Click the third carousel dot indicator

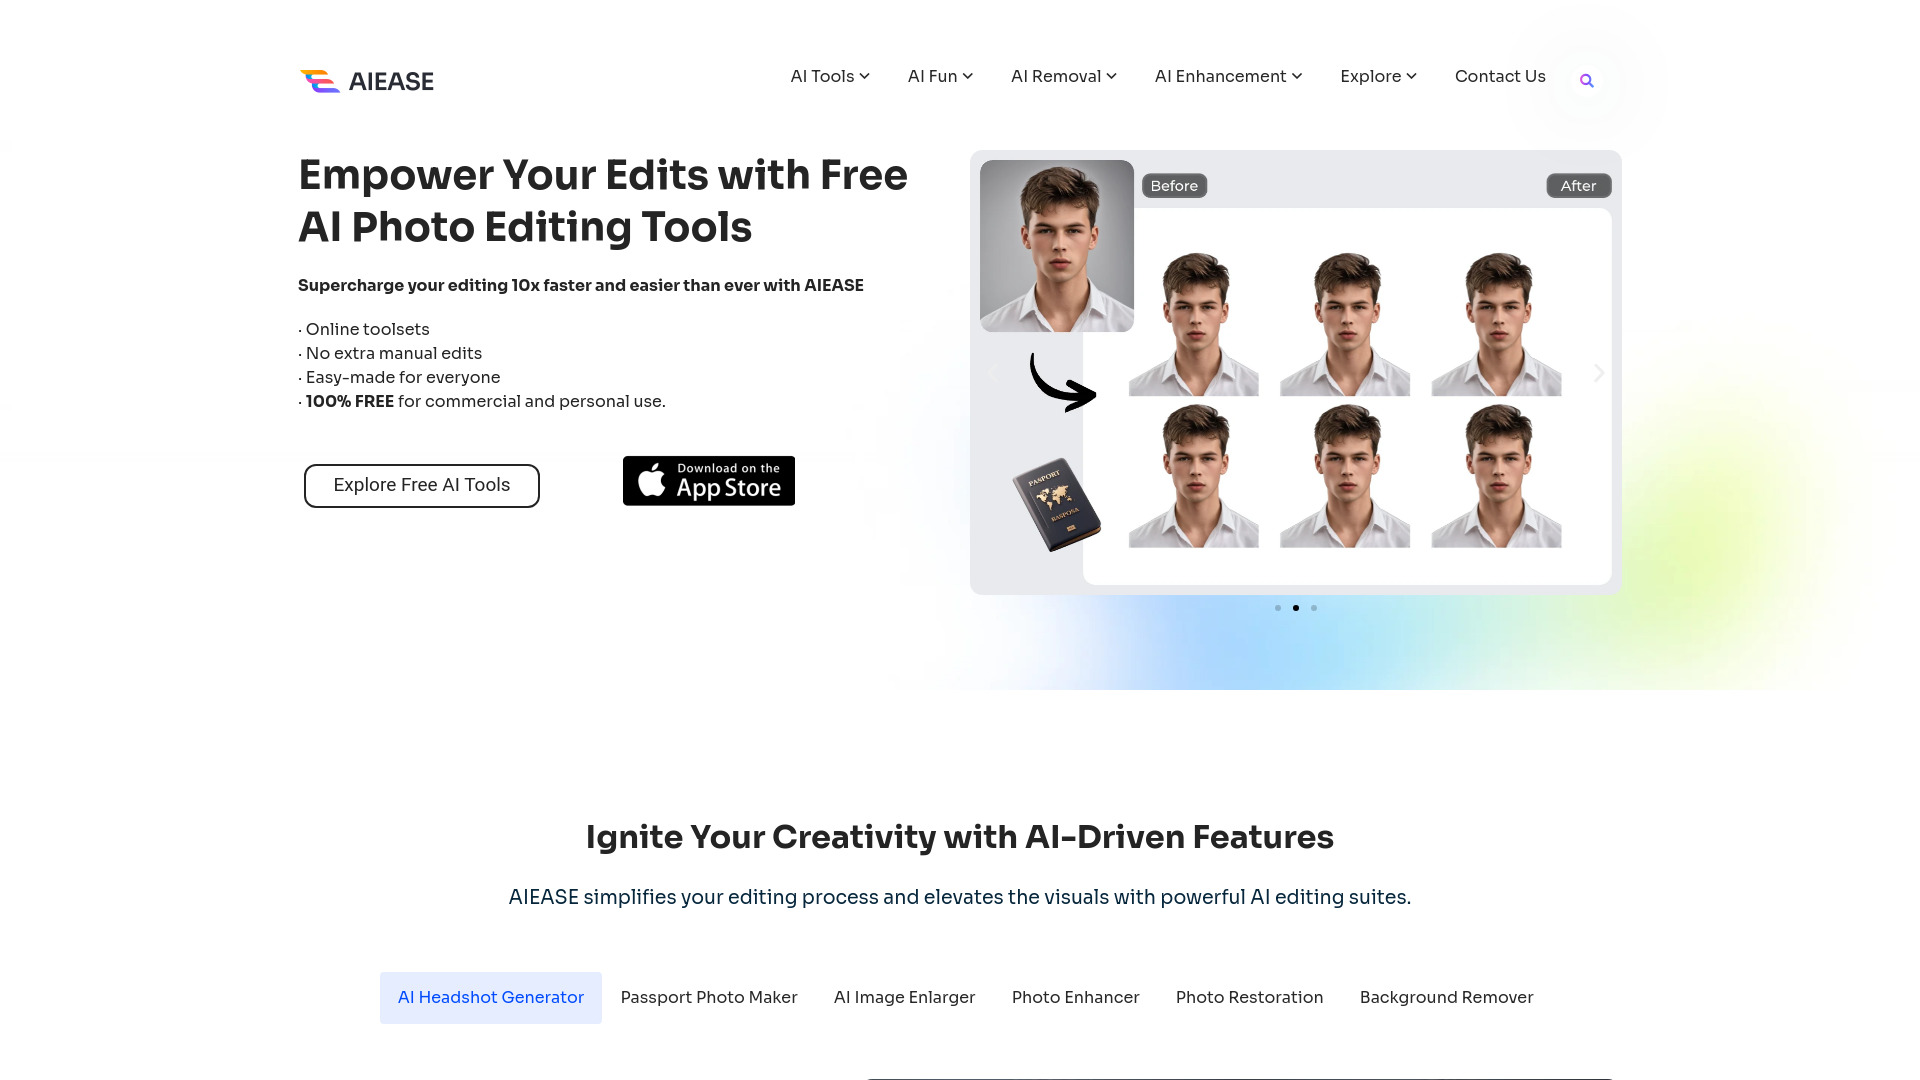[1313, 607]
